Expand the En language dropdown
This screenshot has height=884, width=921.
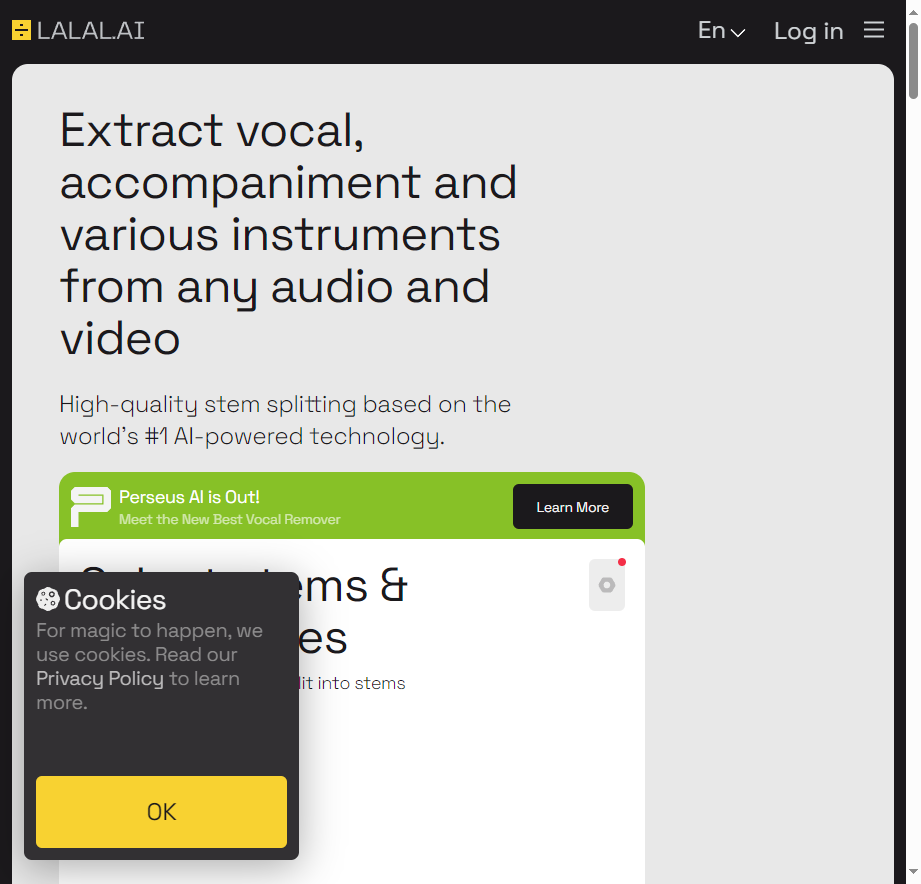[721, 31]
